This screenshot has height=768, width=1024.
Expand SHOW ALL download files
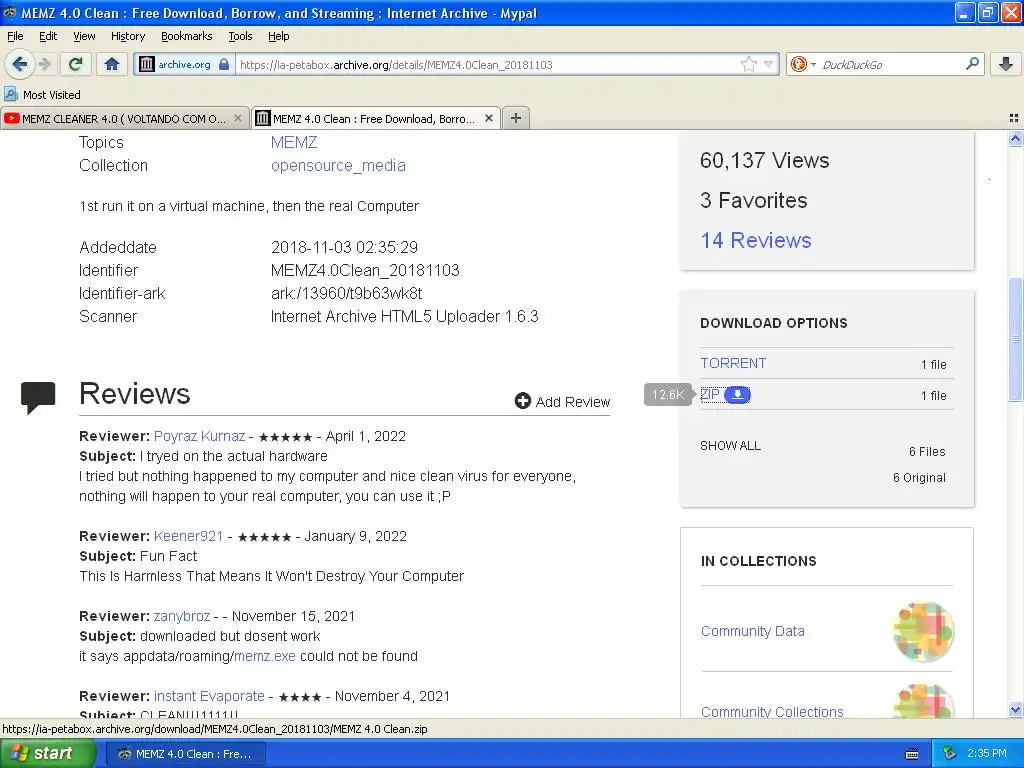(x=730, y=446)
